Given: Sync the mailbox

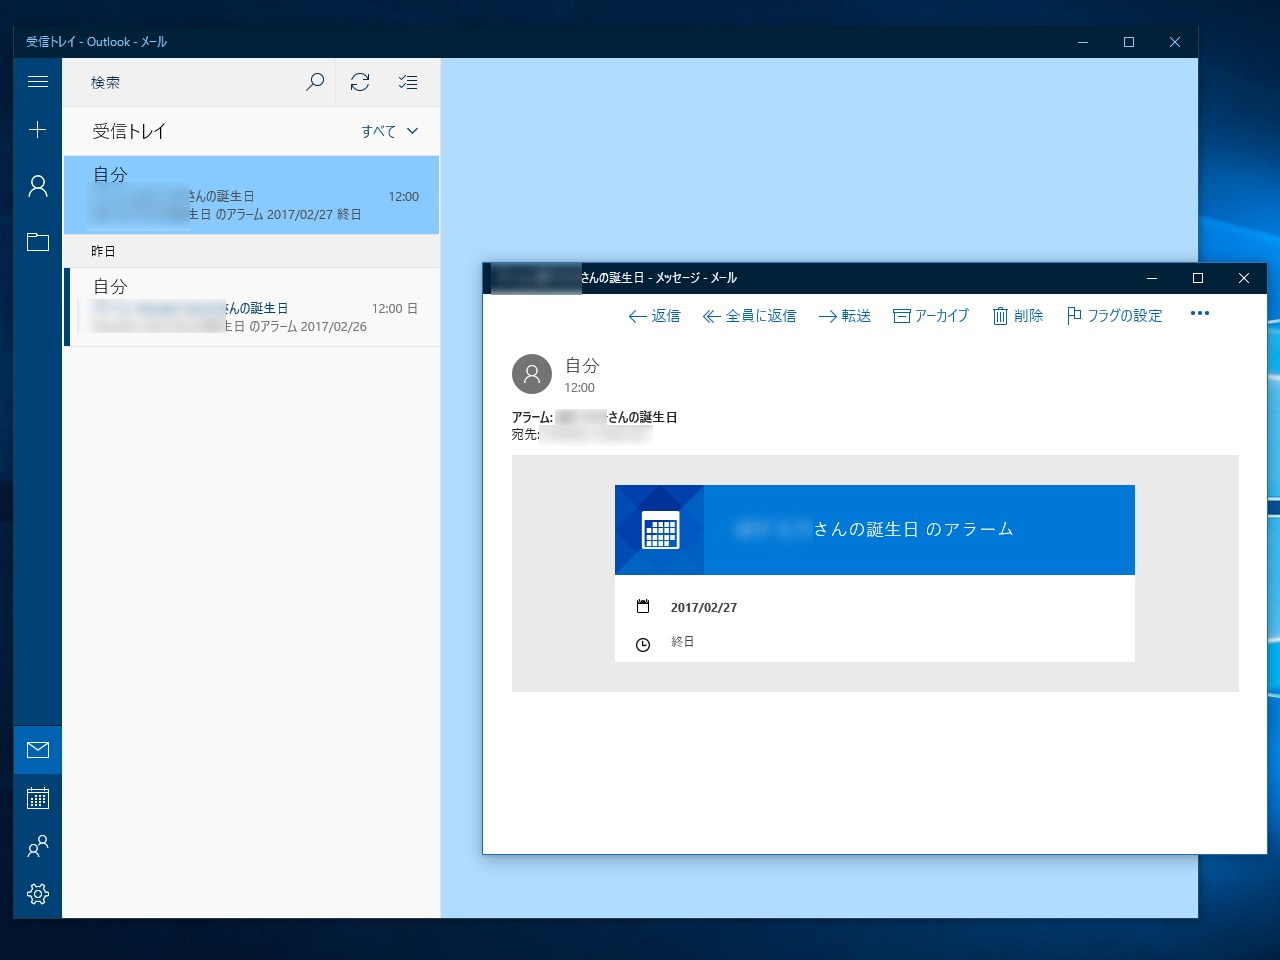Looking at the screenshot, I should point(360,82).
